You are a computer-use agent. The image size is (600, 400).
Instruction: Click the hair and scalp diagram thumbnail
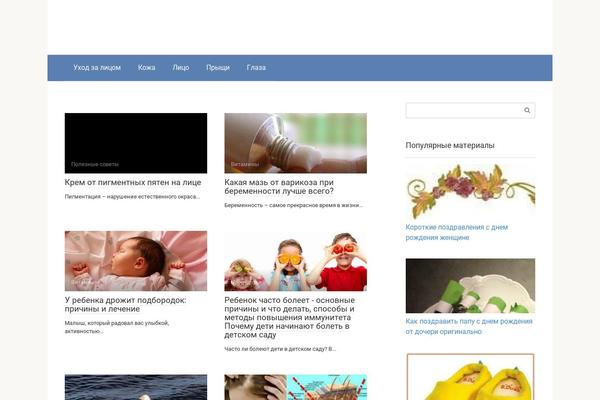295,387
